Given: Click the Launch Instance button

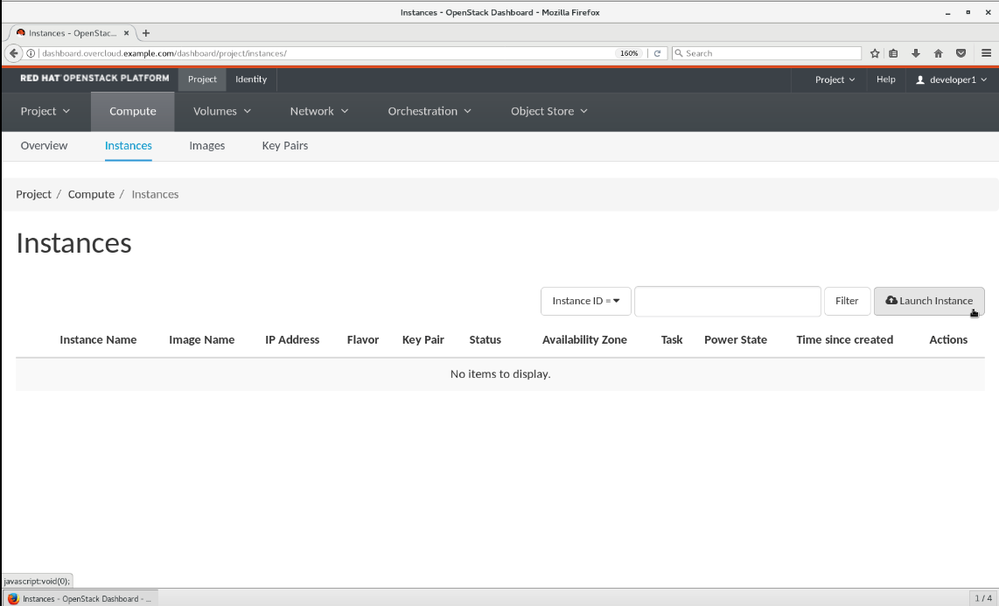Looking at the screenshot, I should [x=929, y=301].
